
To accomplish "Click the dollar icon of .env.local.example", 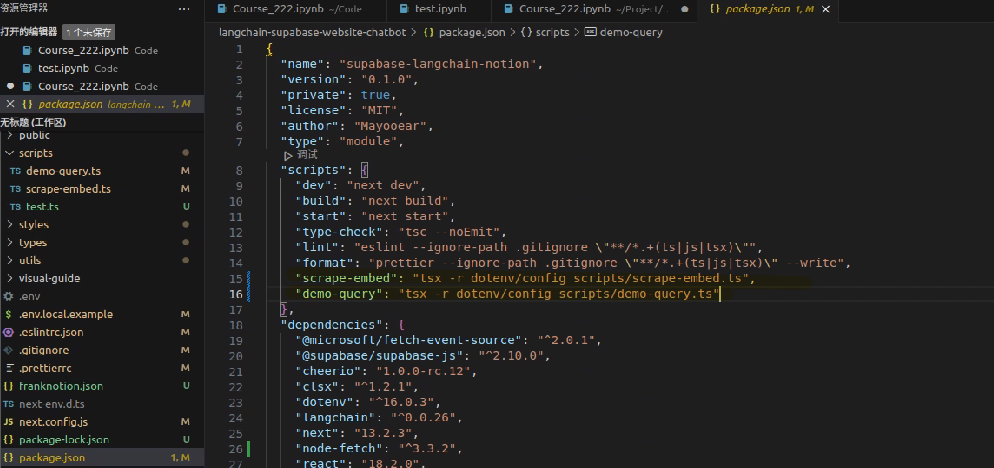I will [x=9, y=314].
